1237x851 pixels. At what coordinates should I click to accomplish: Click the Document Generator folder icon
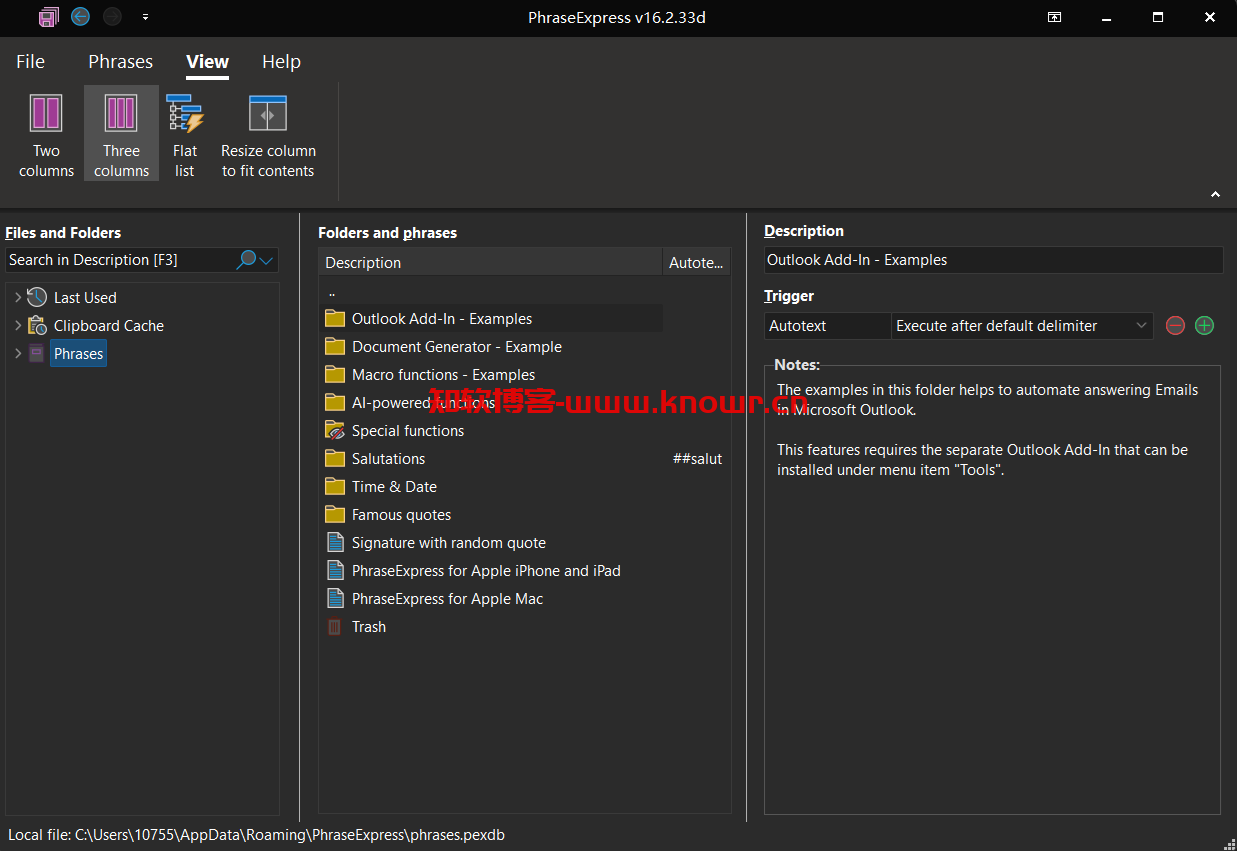tap(335, 347)
